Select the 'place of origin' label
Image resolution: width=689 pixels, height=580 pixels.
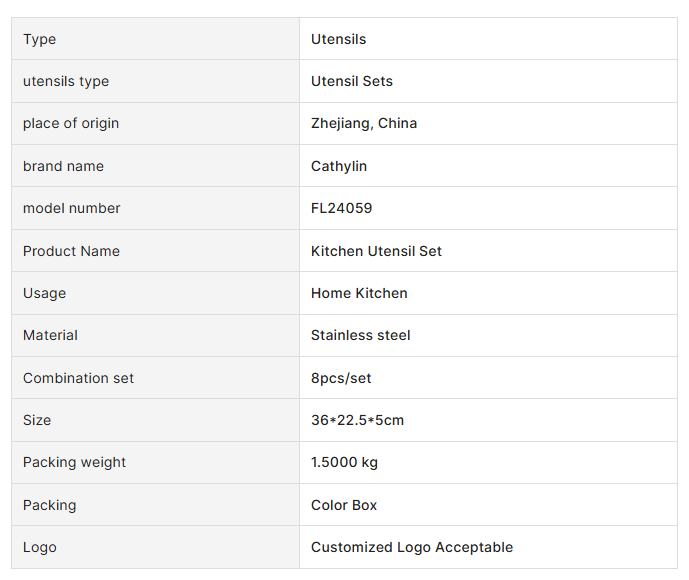71,124
